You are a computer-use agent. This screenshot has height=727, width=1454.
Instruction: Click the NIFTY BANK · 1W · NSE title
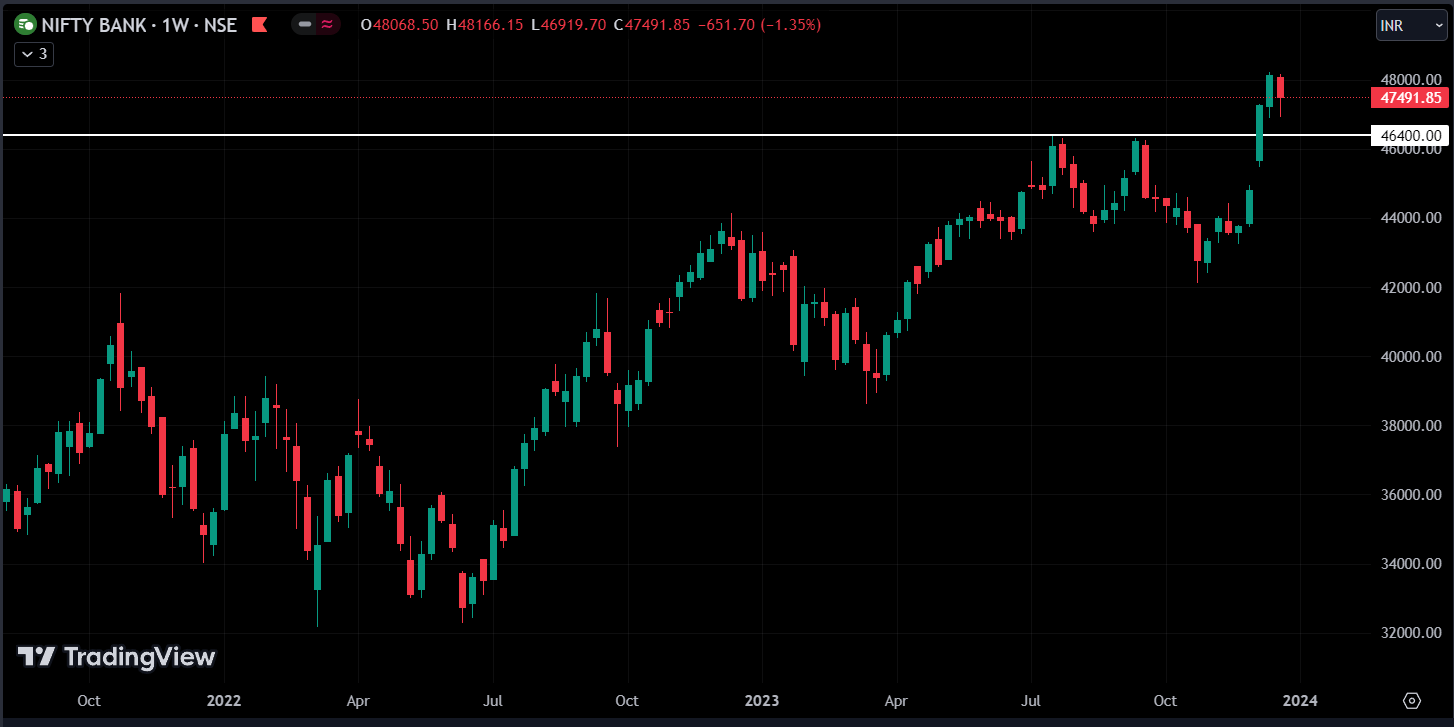click(139, 25)
